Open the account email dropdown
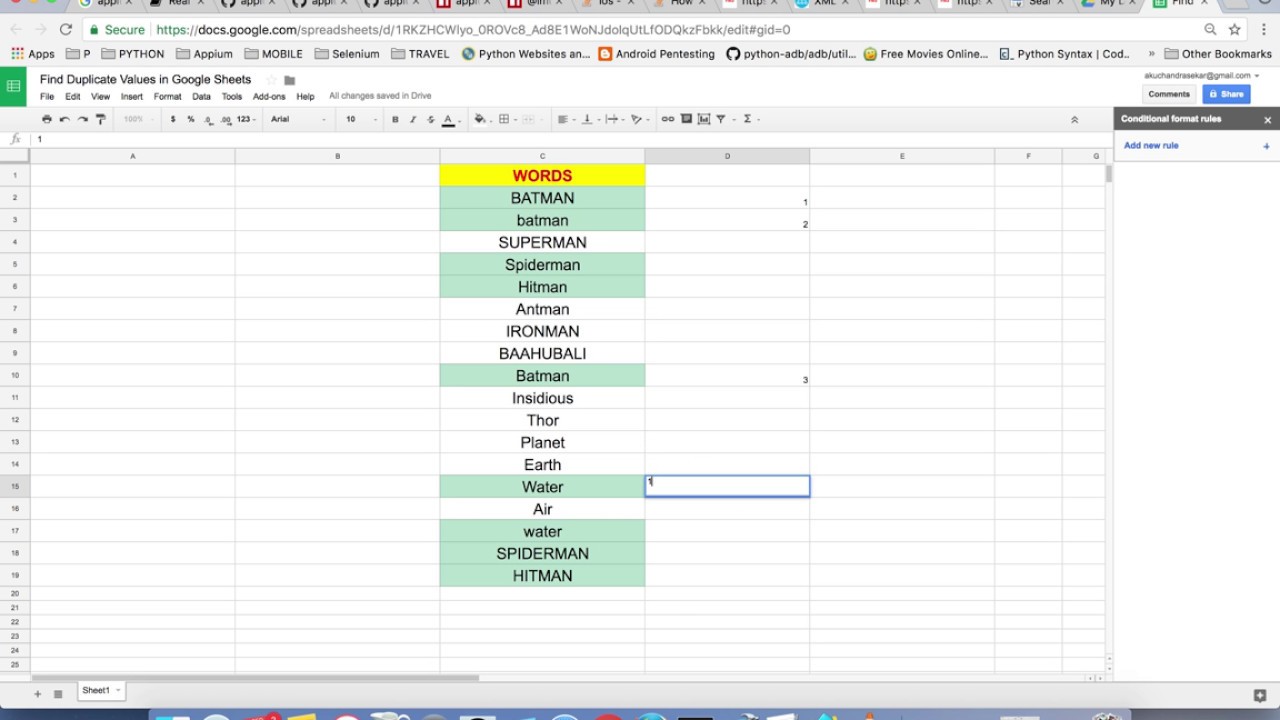 [x=1201, y=75]
